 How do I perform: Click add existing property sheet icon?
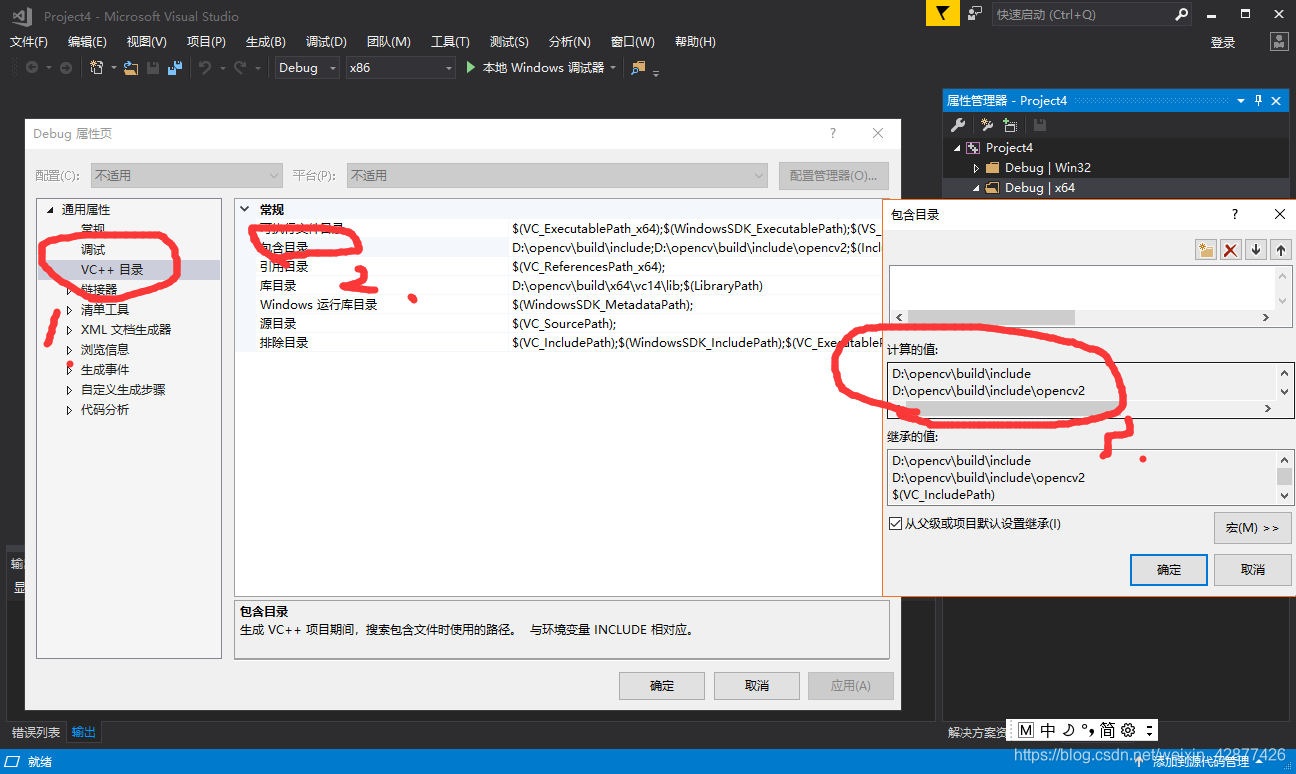click(1010, 125)
